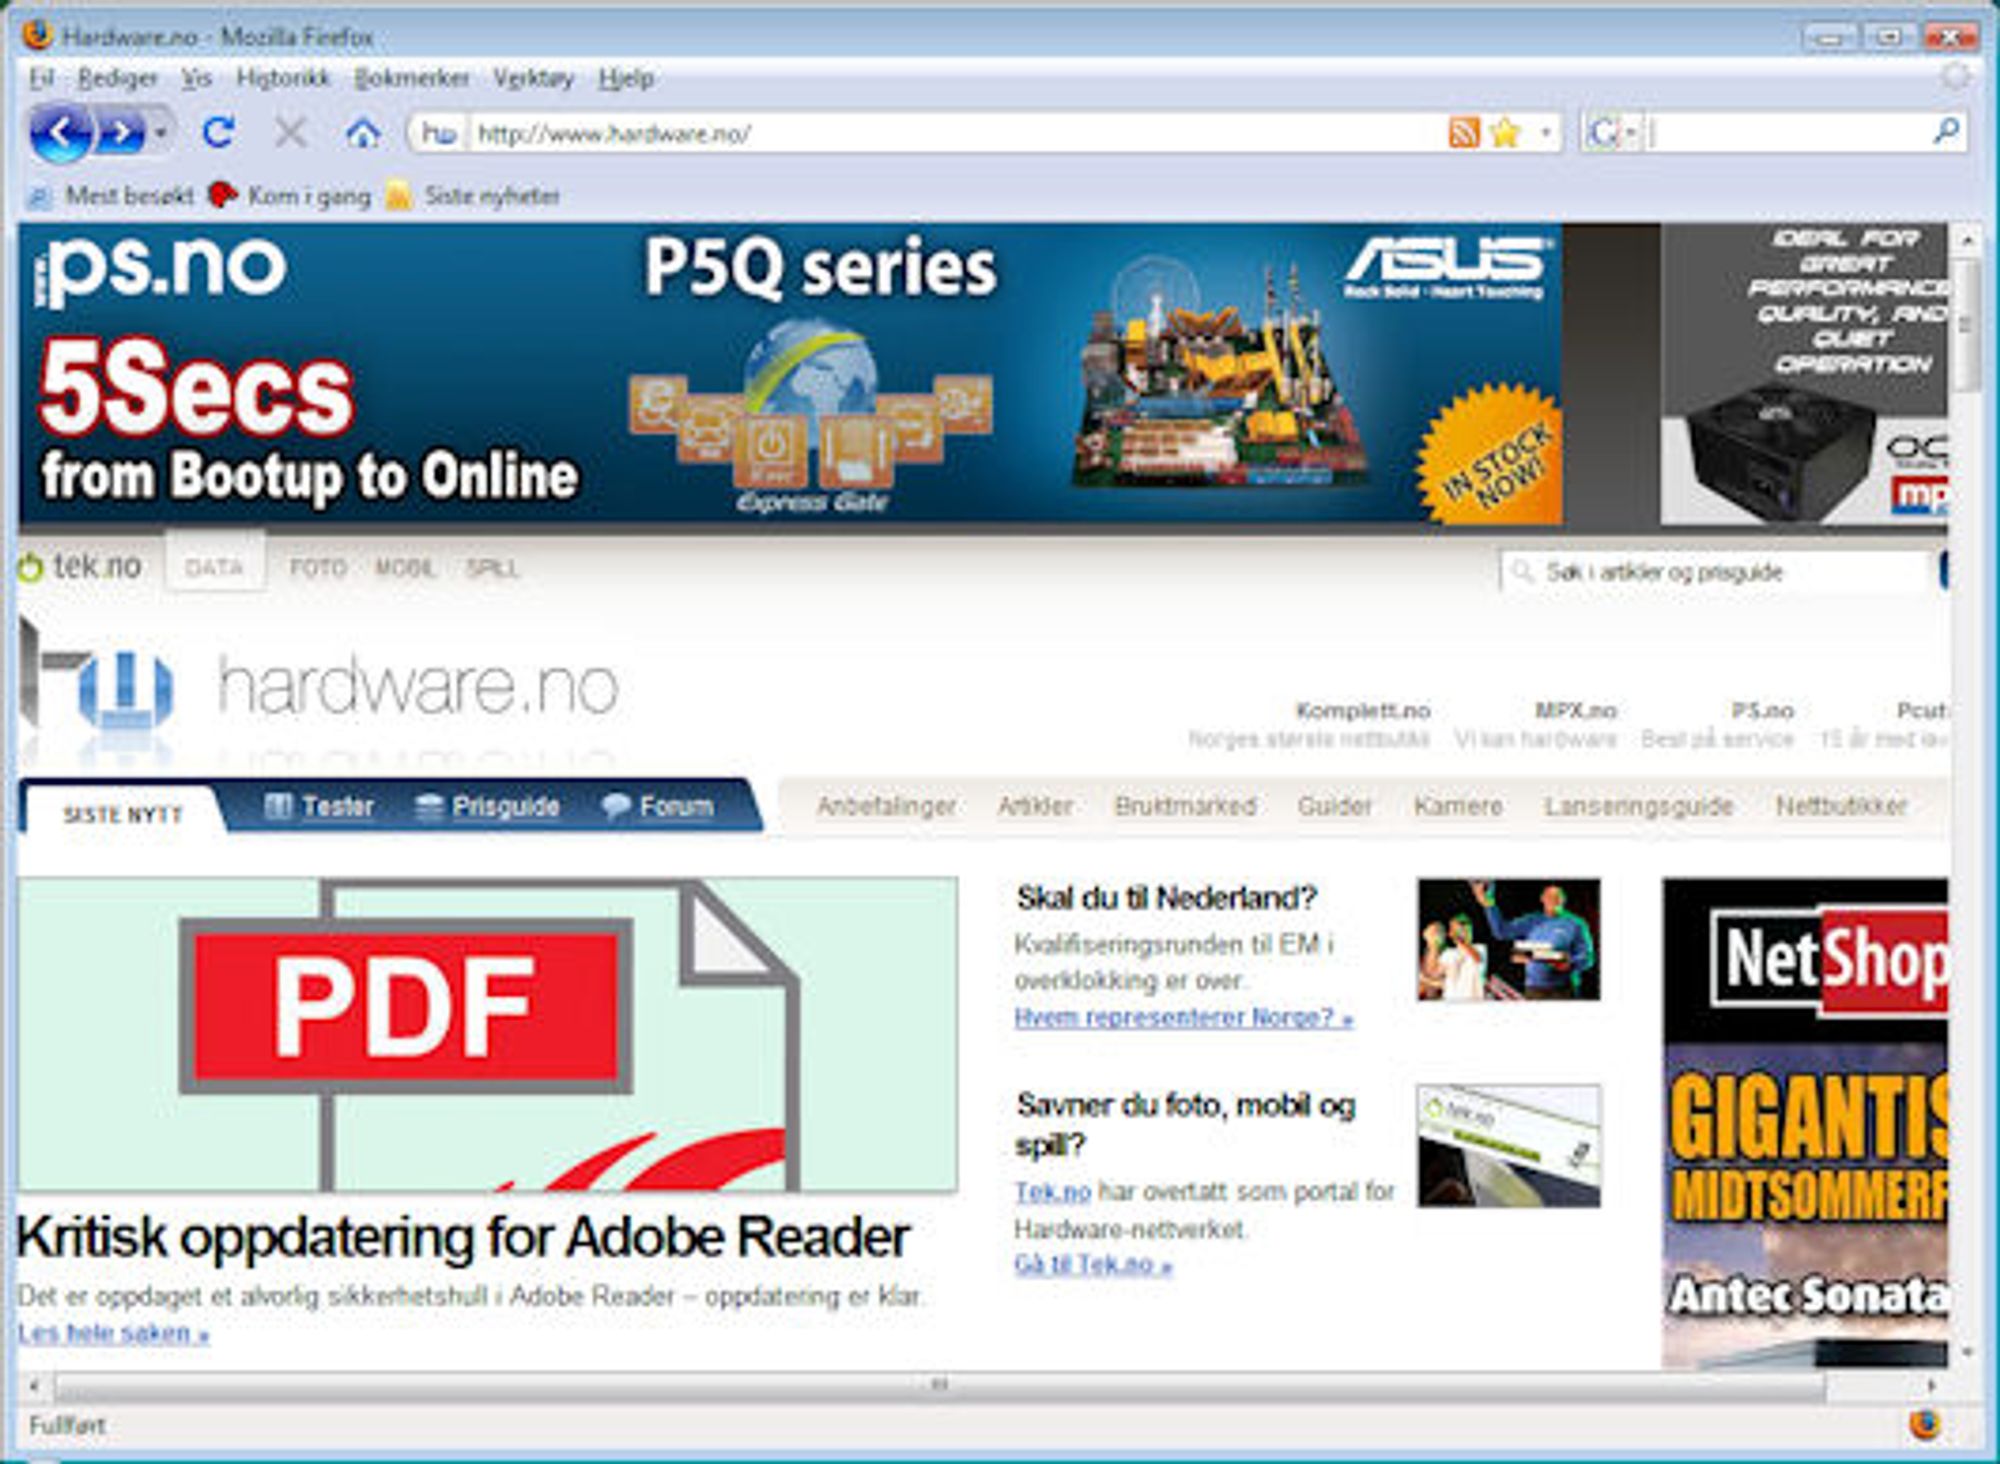Go to the home page icon

363,133
